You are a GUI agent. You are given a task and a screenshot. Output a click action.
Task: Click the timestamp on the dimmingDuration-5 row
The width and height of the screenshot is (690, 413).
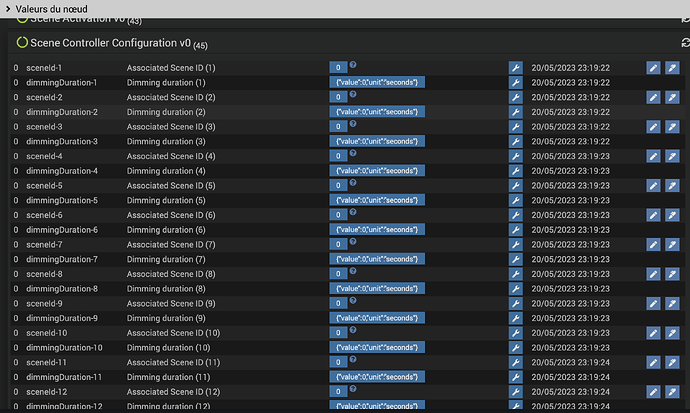[x=570, y=200]
